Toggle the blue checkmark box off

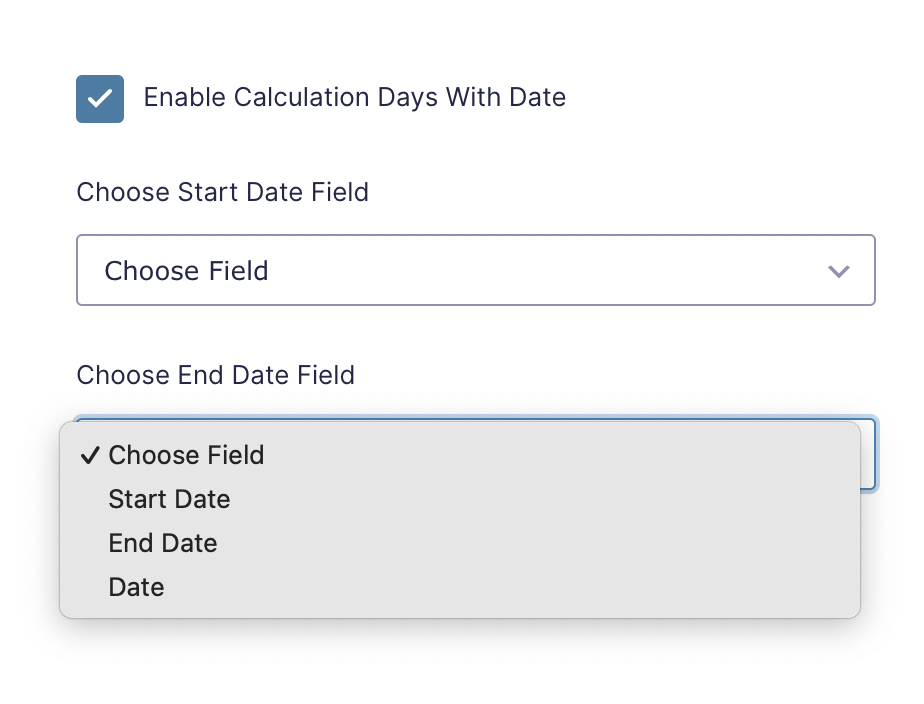pyautogui.click(x=100, y=98)
